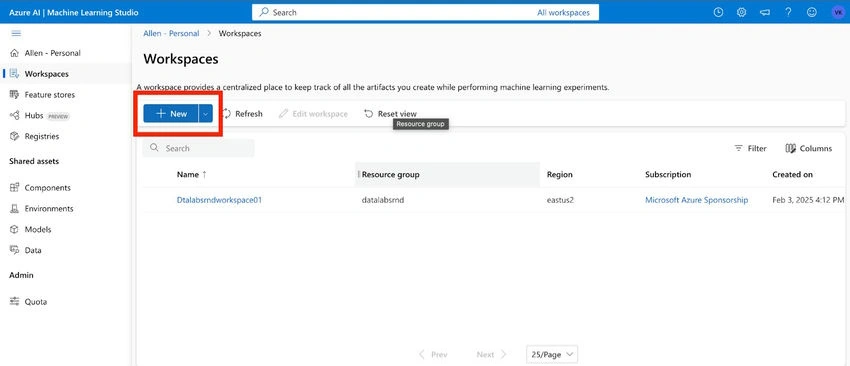Expand the New button dropdown arrow
The image size is (850, 366).
205,114
